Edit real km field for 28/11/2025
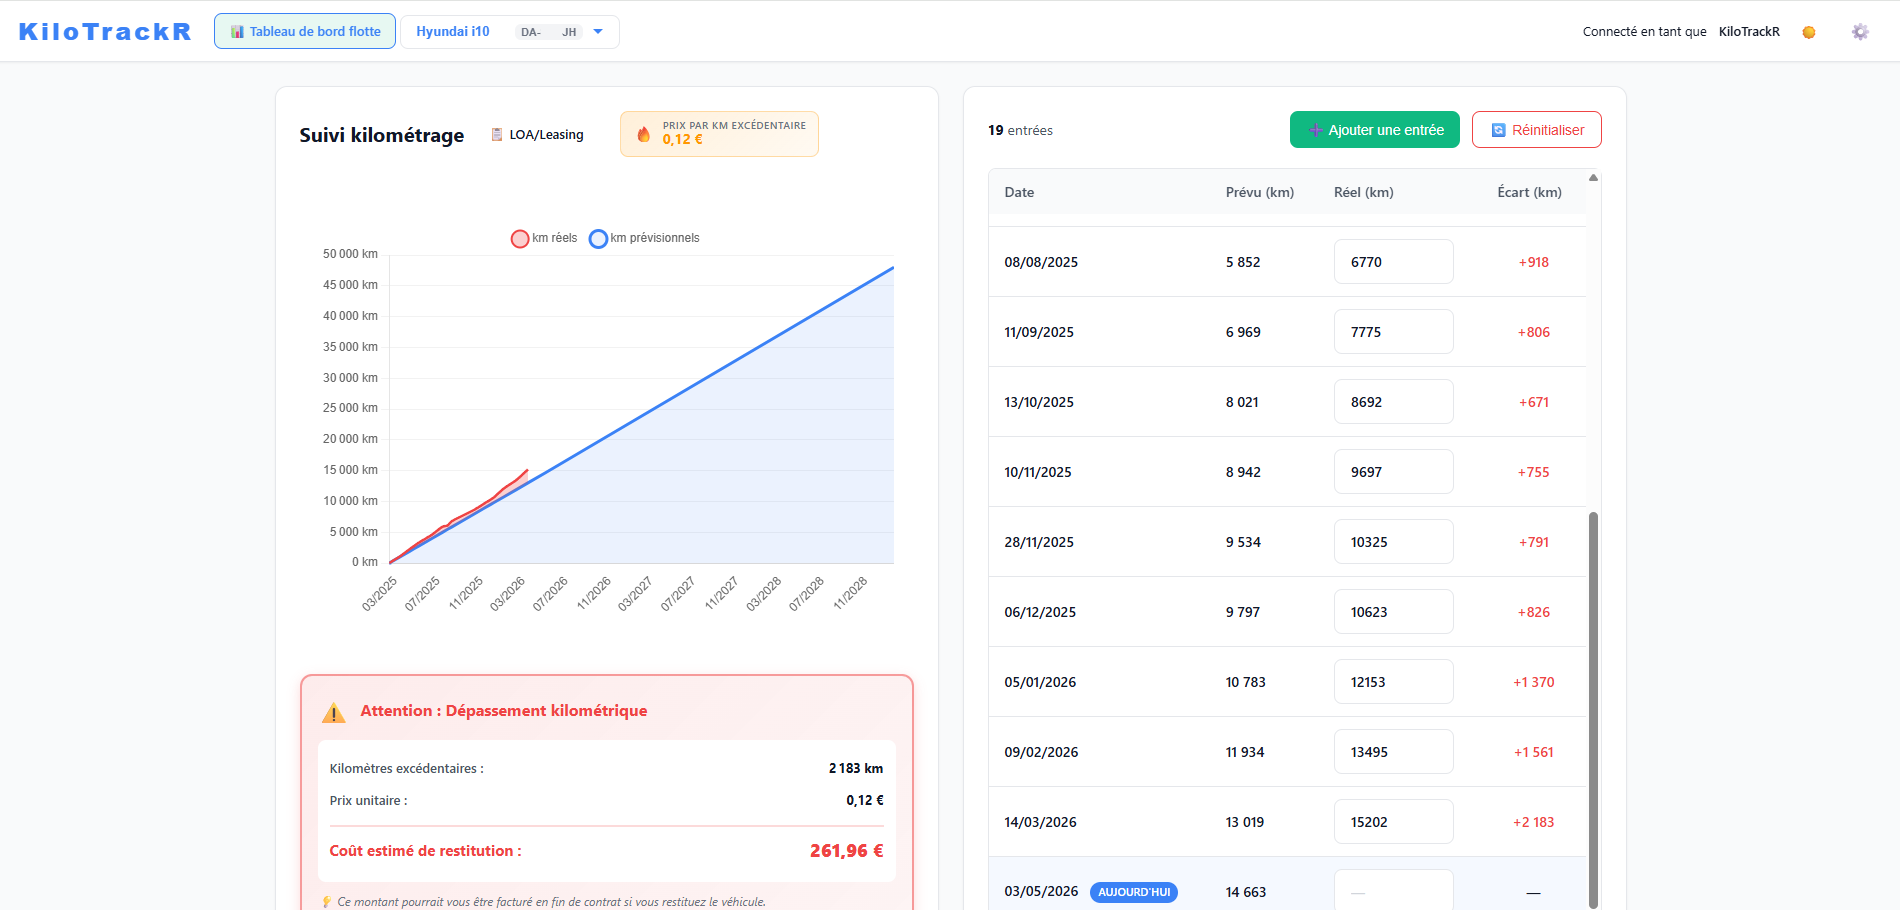 (x=1394, y=542)
